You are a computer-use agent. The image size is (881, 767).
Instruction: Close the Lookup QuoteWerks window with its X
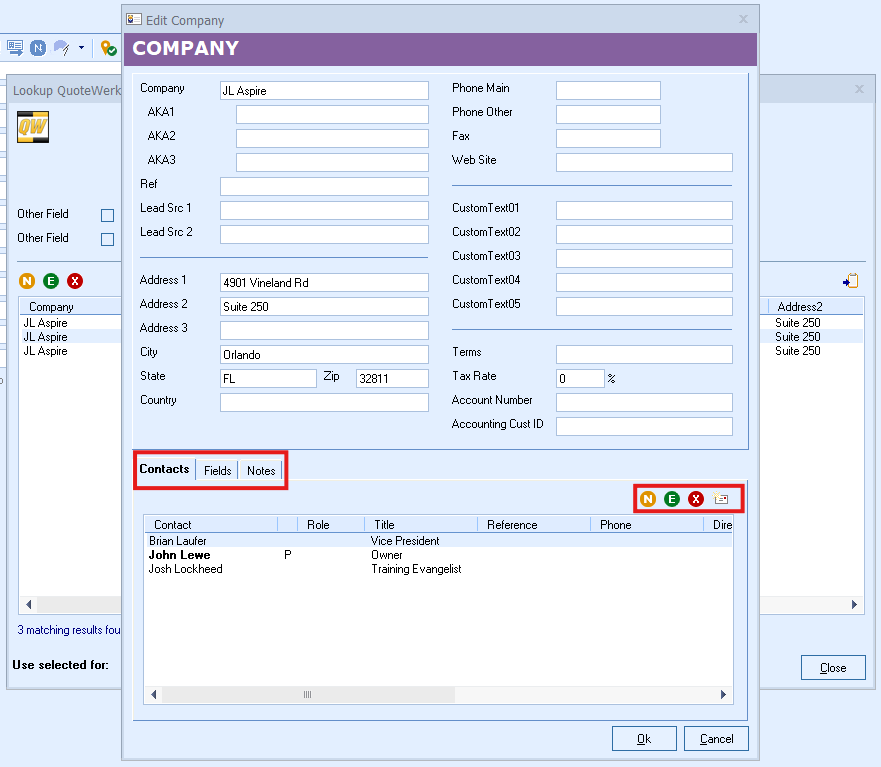tap(859, 89)
